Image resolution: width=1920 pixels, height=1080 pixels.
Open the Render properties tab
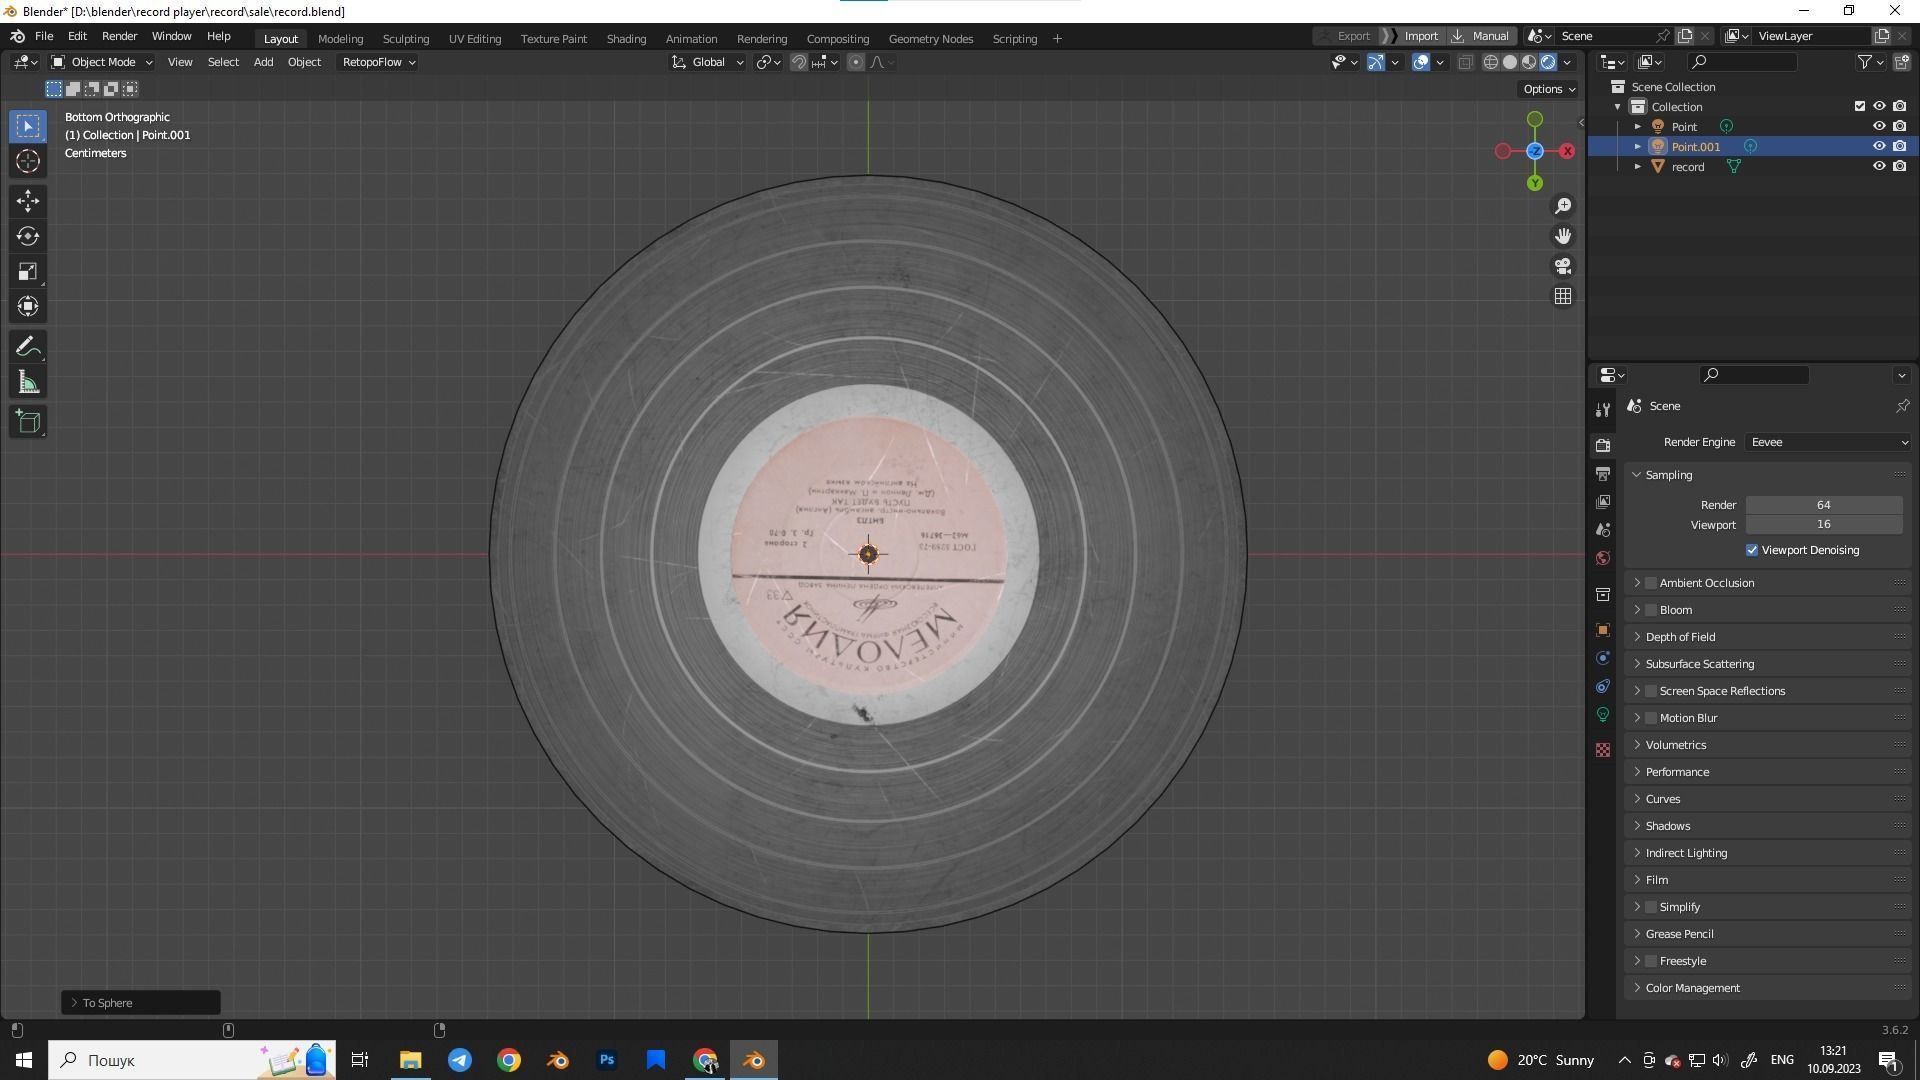coord(1603,445)
